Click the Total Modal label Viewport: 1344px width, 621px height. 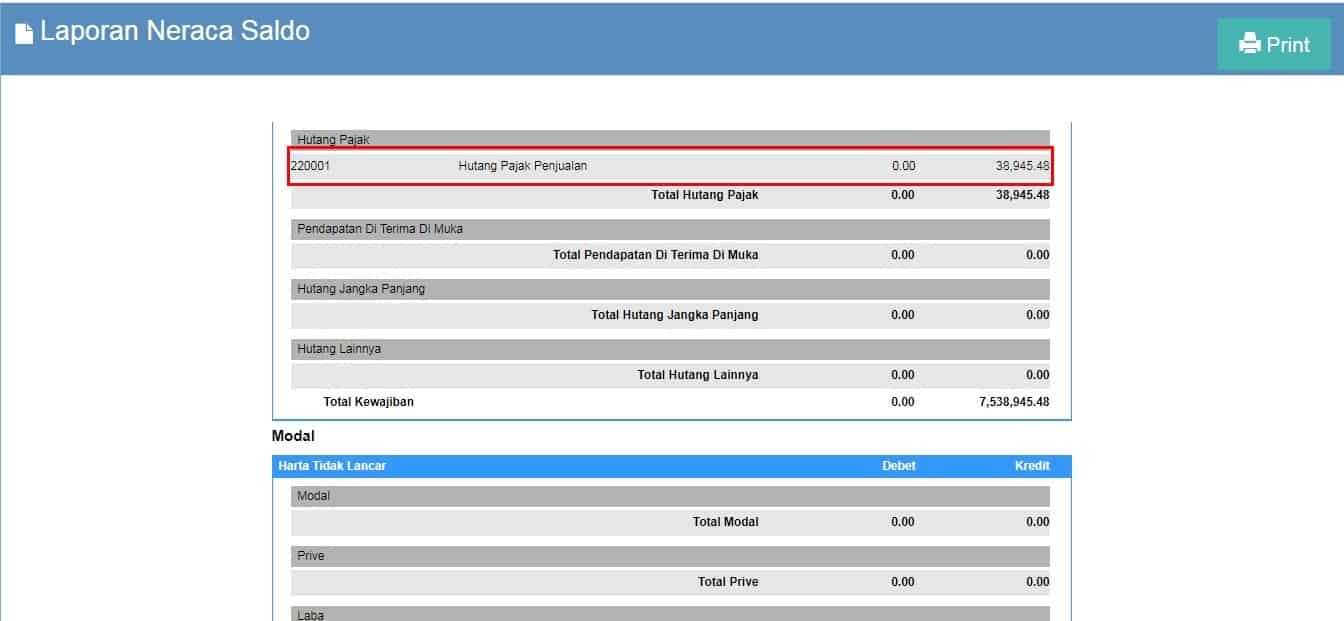tap(725, 522)
